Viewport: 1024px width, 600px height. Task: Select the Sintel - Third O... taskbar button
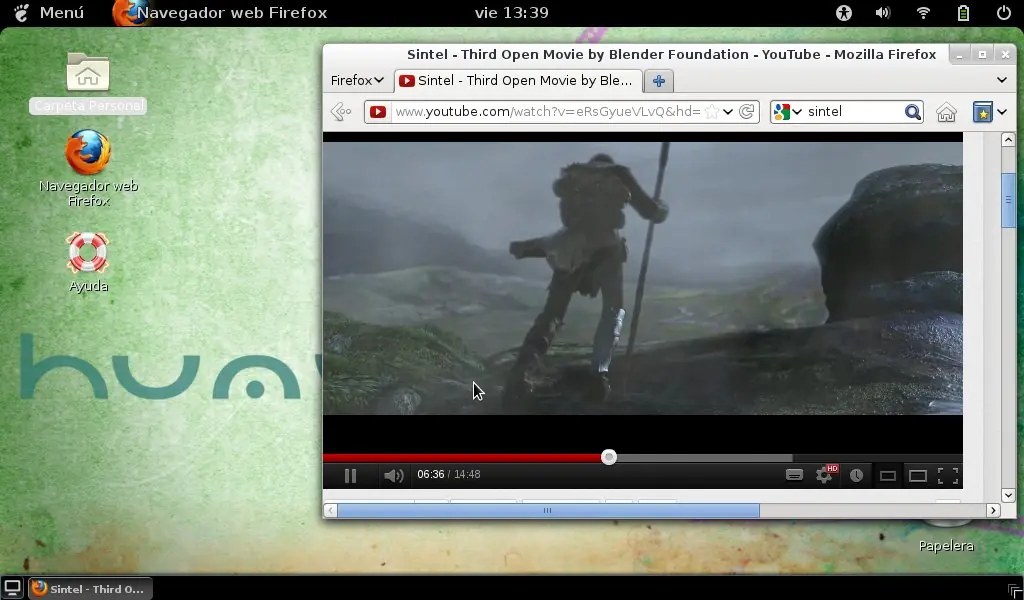pyautogui.click(x=89, y=588)
